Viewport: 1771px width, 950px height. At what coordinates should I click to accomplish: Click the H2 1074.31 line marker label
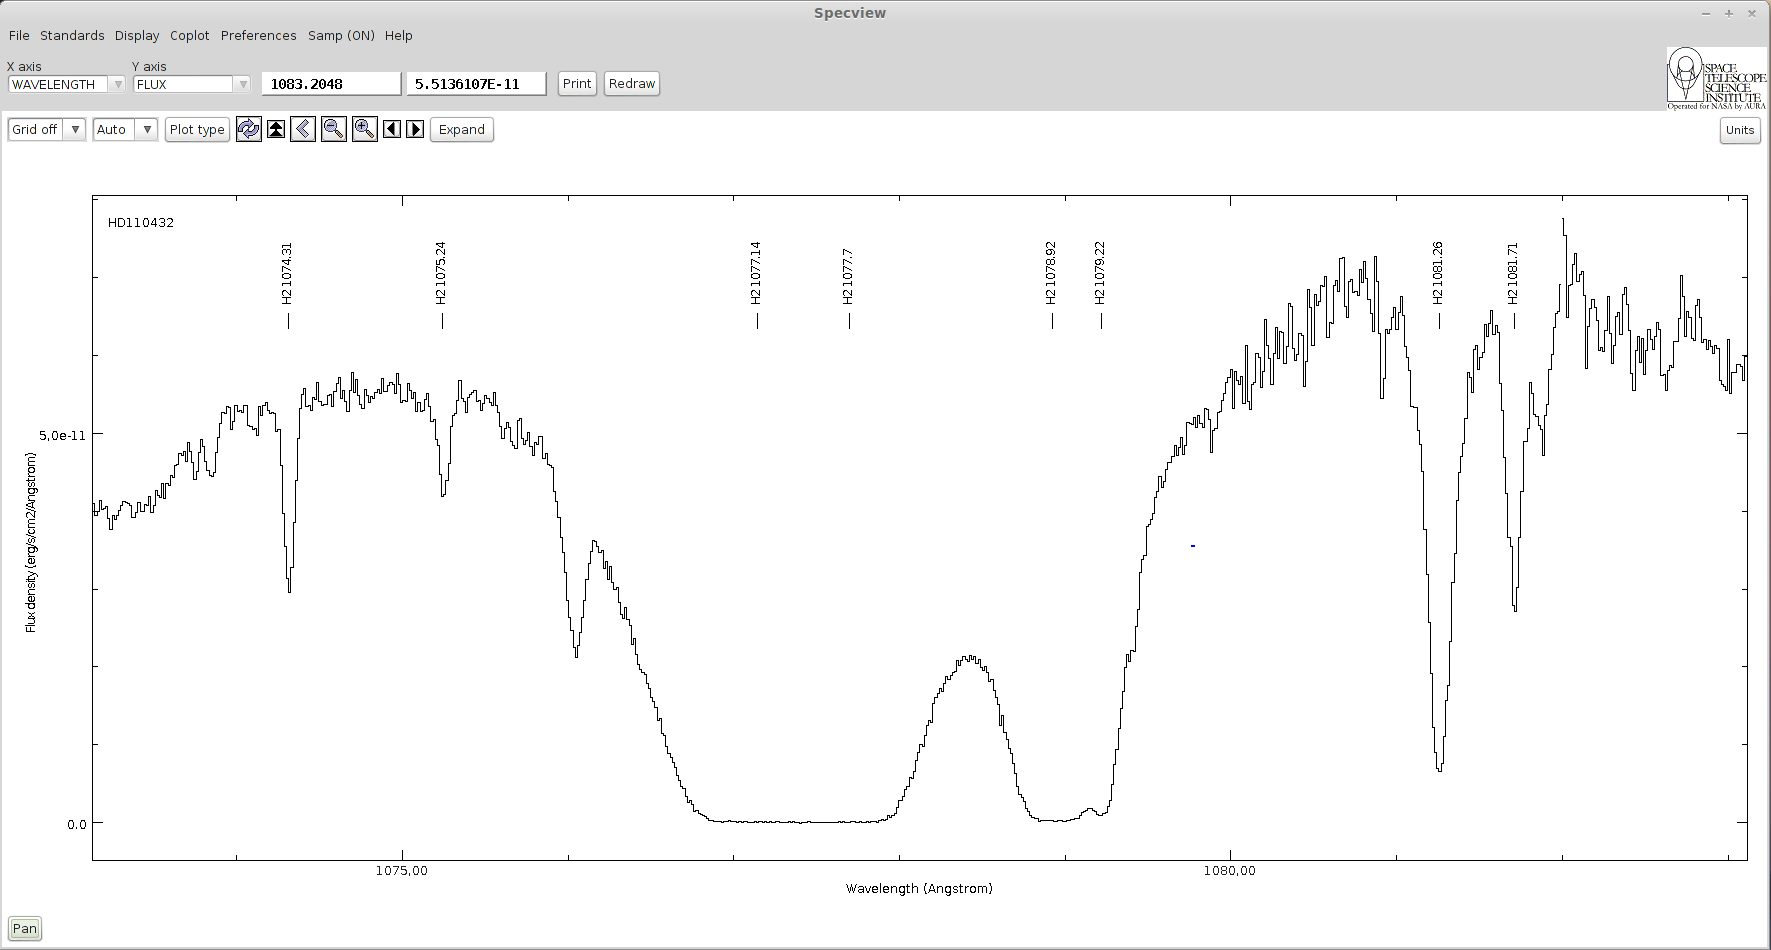coord(288,273)
